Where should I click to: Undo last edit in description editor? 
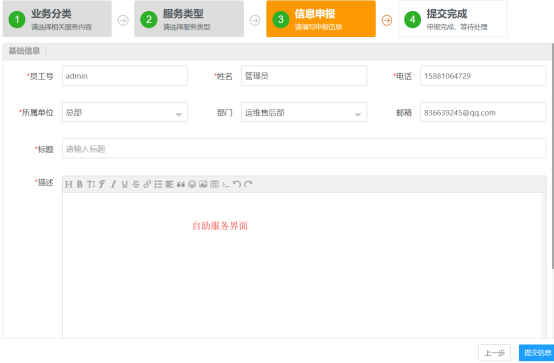pyautogui.click(x=237, y=184)
